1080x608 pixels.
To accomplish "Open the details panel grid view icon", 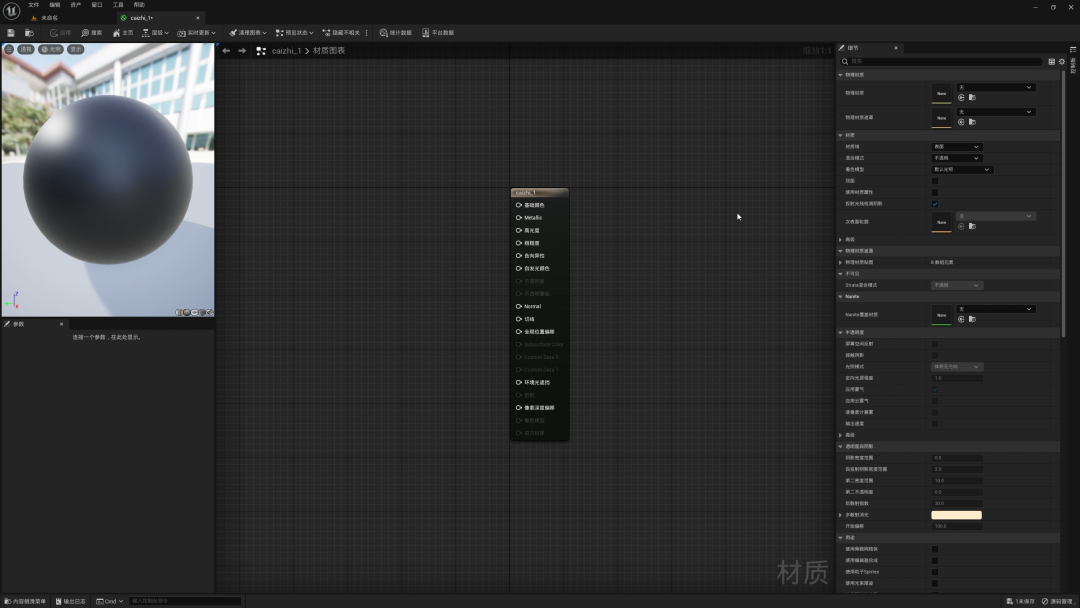I will (1052, 61).
